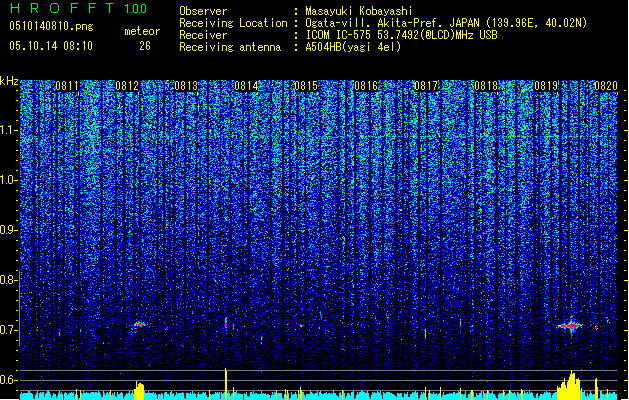This screenshot has width=629, height=400.
Task: Click the Receiving Location label
Action: (x=233, y=23)
